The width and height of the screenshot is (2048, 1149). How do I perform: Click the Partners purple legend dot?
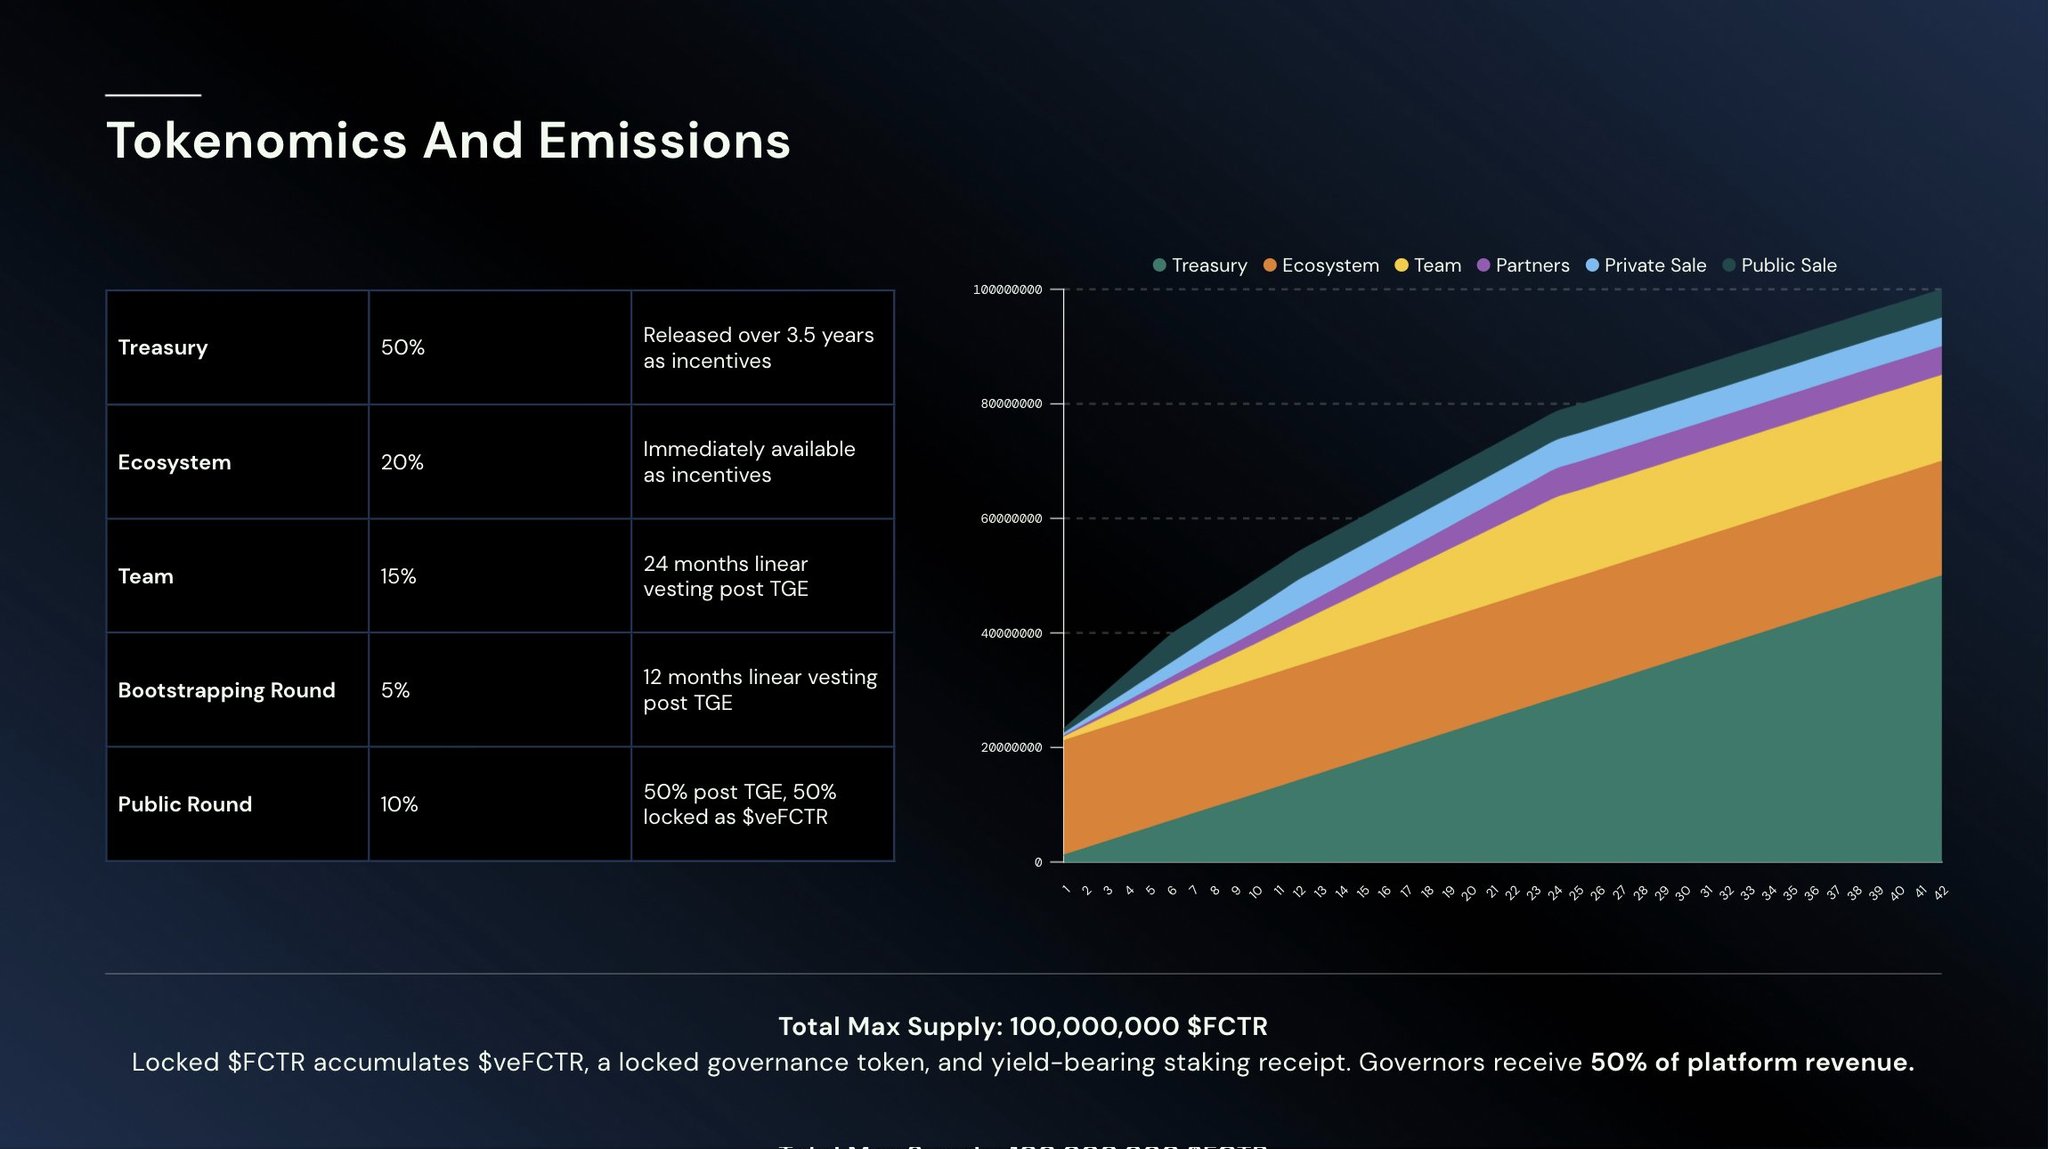point(1483,265)
